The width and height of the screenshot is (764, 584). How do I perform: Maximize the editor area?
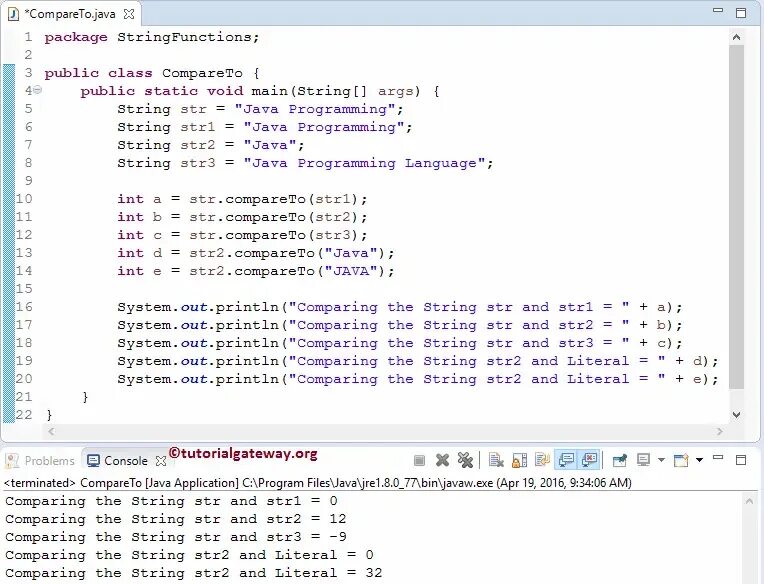(741, 13)
